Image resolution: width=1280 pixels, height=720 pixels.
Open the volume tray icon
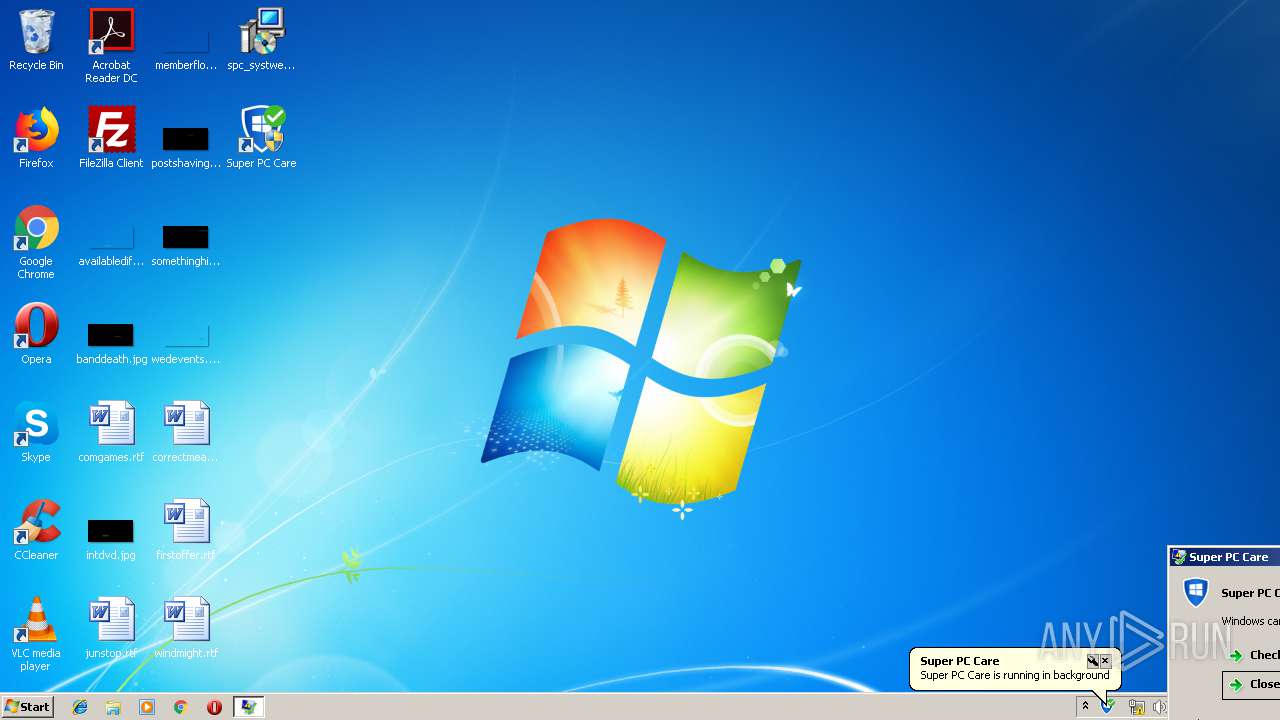[x=1159, y=707]
